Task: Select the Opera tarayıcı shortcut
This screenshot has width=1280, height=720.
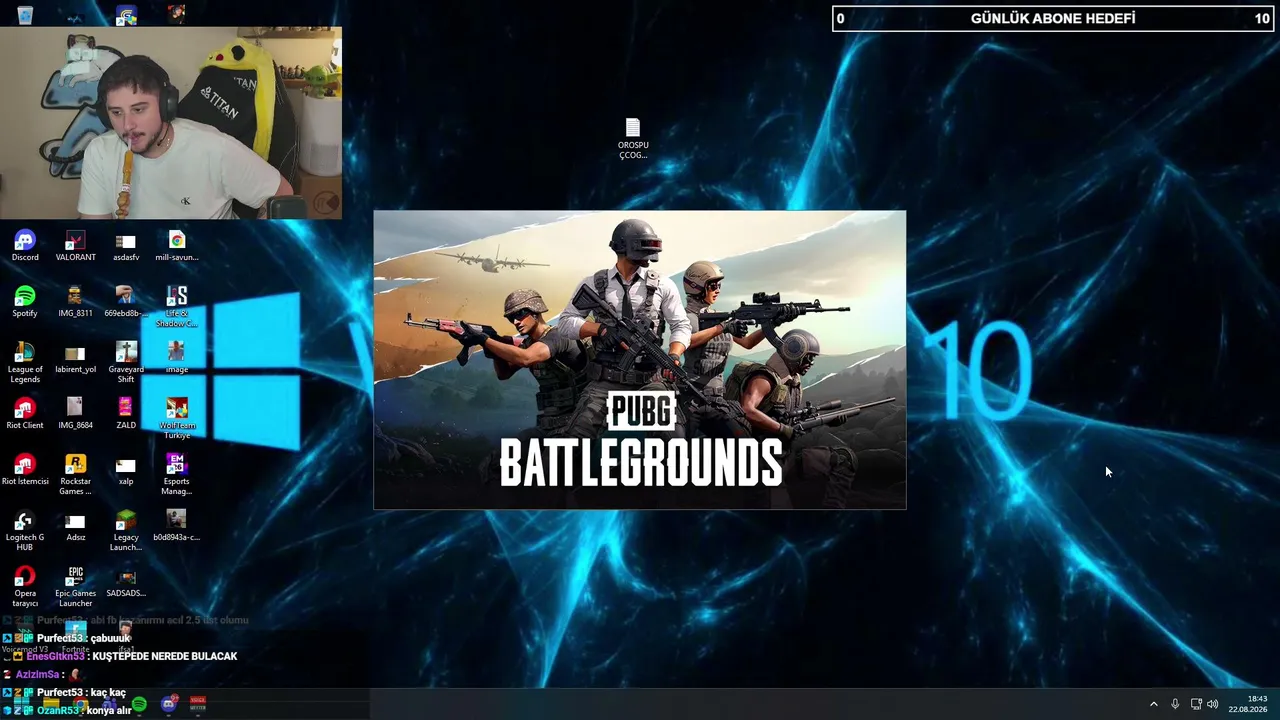Action: coord(25,587)
